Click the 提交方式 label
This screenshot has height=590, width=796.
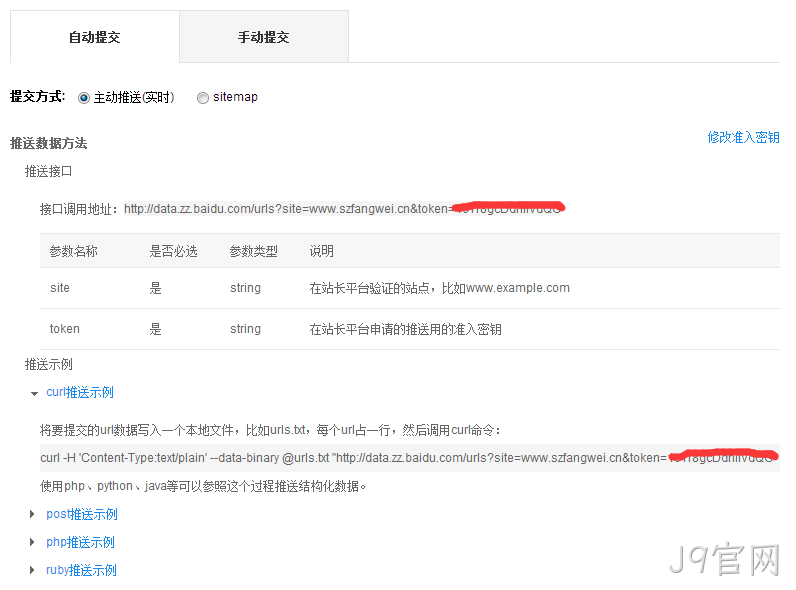(x=38, y=96)
